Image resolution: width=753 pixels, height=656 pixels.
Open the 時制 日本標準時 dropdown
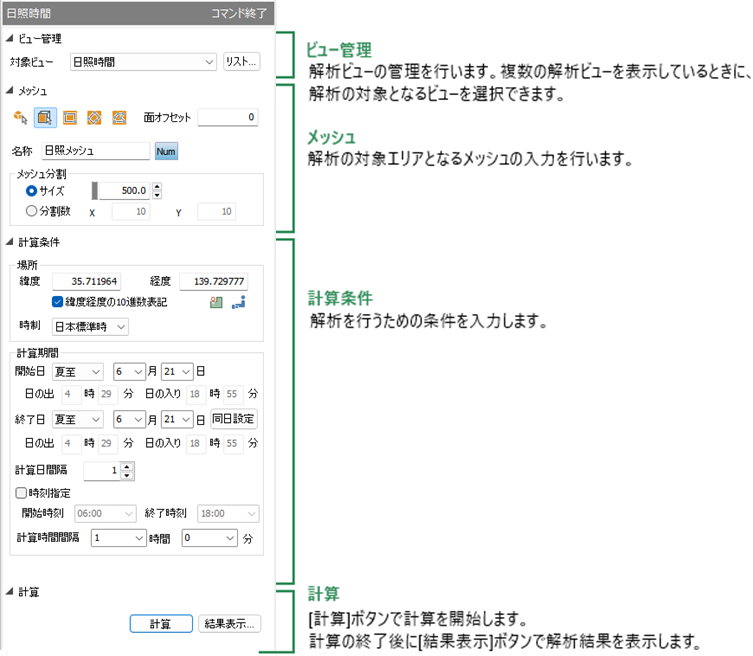90,327
